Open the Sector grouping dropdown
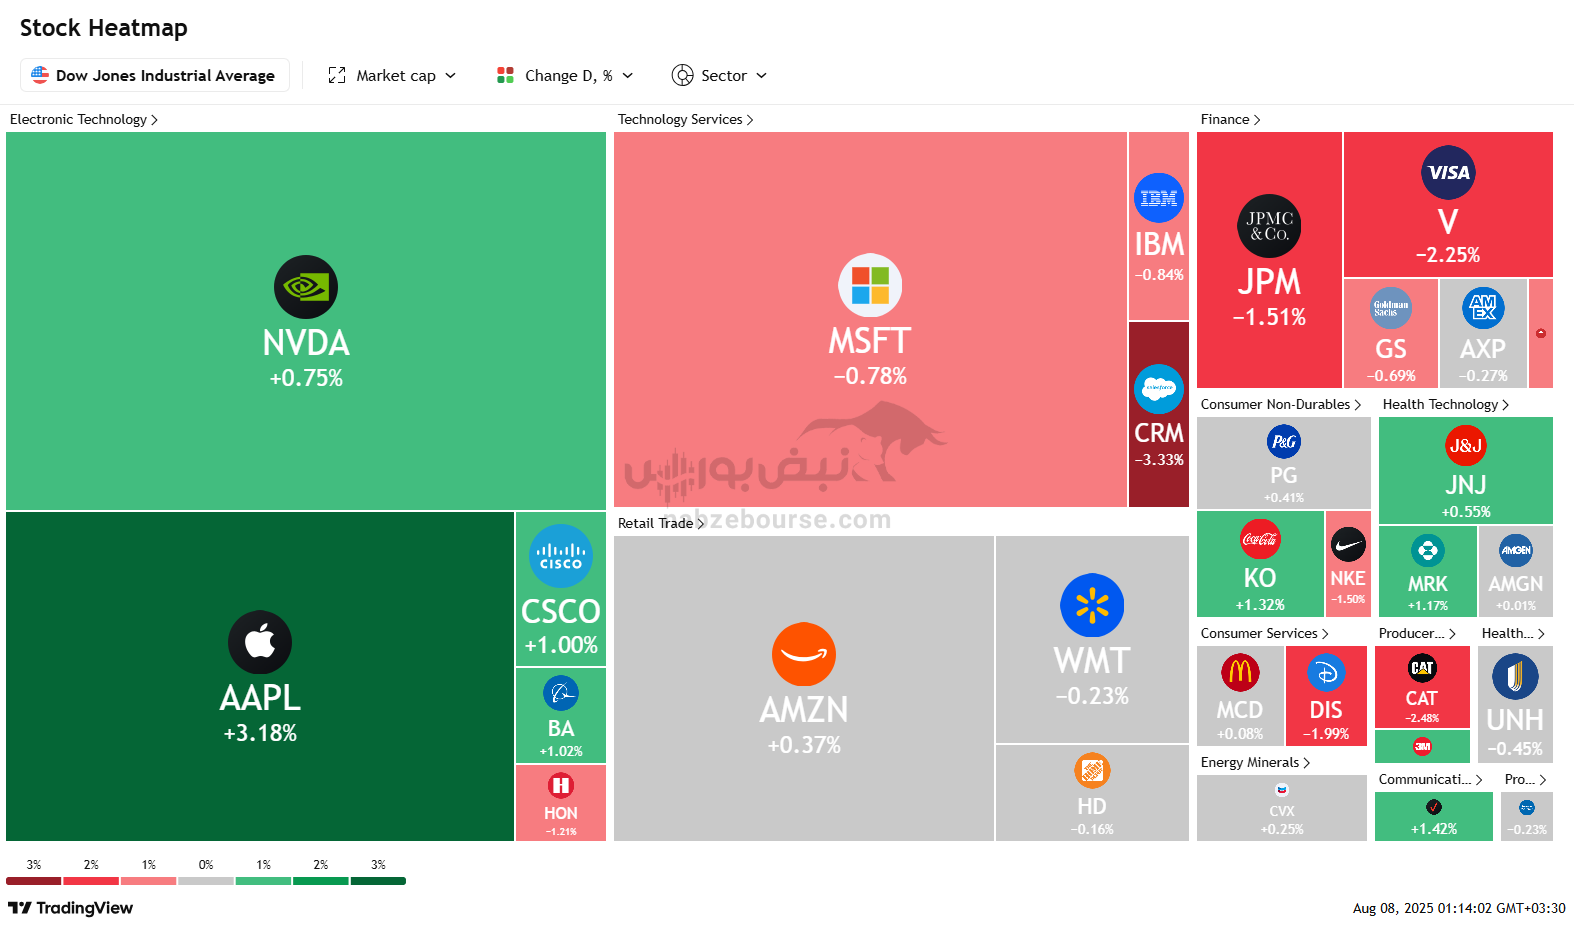1574x929 pixels. point(720,75)
